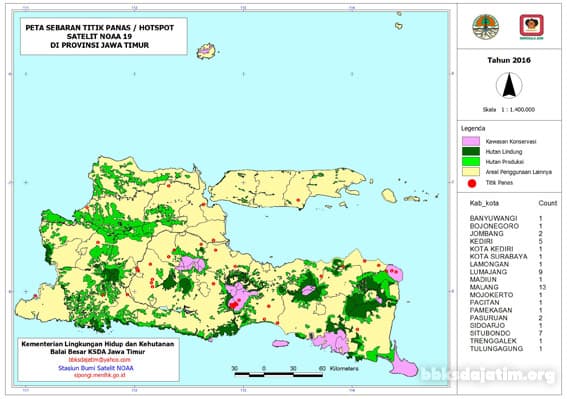Select the BOJONEGORO row name
Viewport: 567px width, 399px height.
coord(494,226)
